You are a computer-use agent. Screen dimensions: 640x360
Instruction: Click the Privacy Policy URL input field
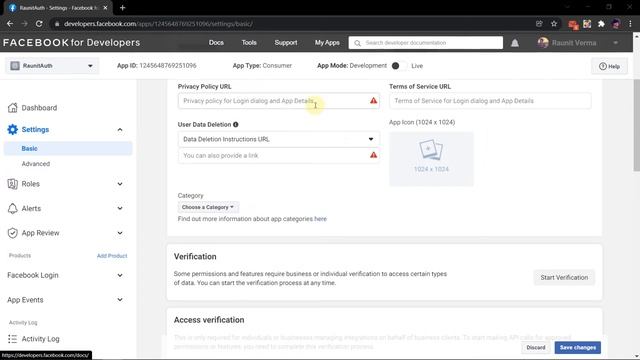pos(279,101)
